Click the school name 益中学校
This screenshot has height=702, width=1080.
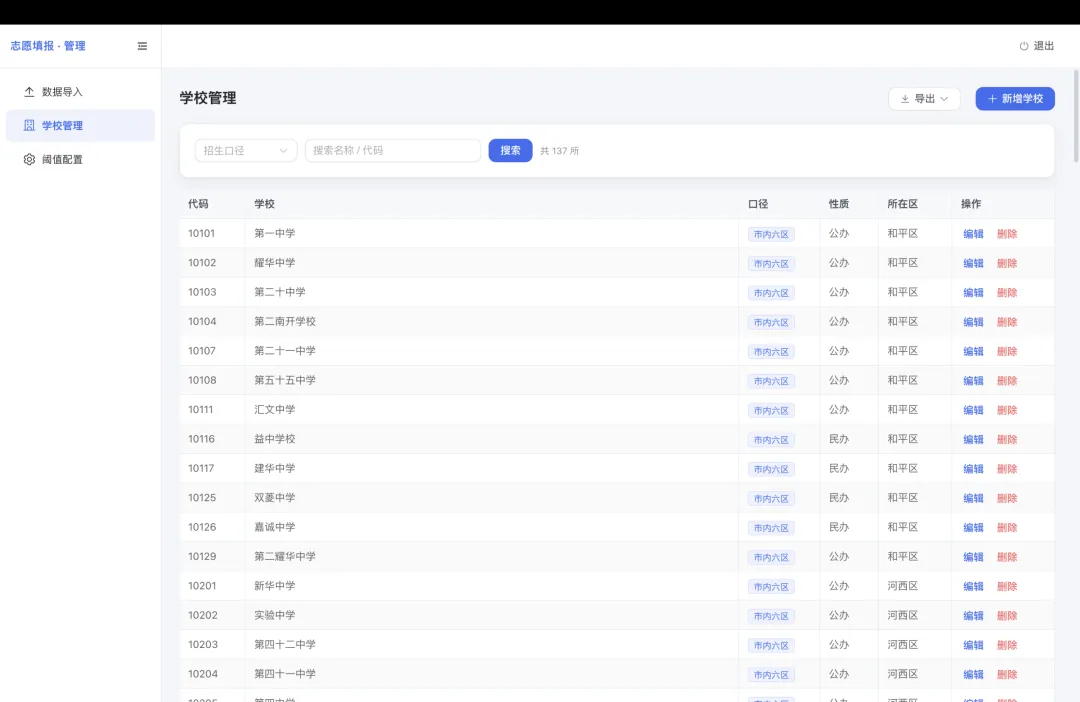pyautogui.click(x=275, y=439)
